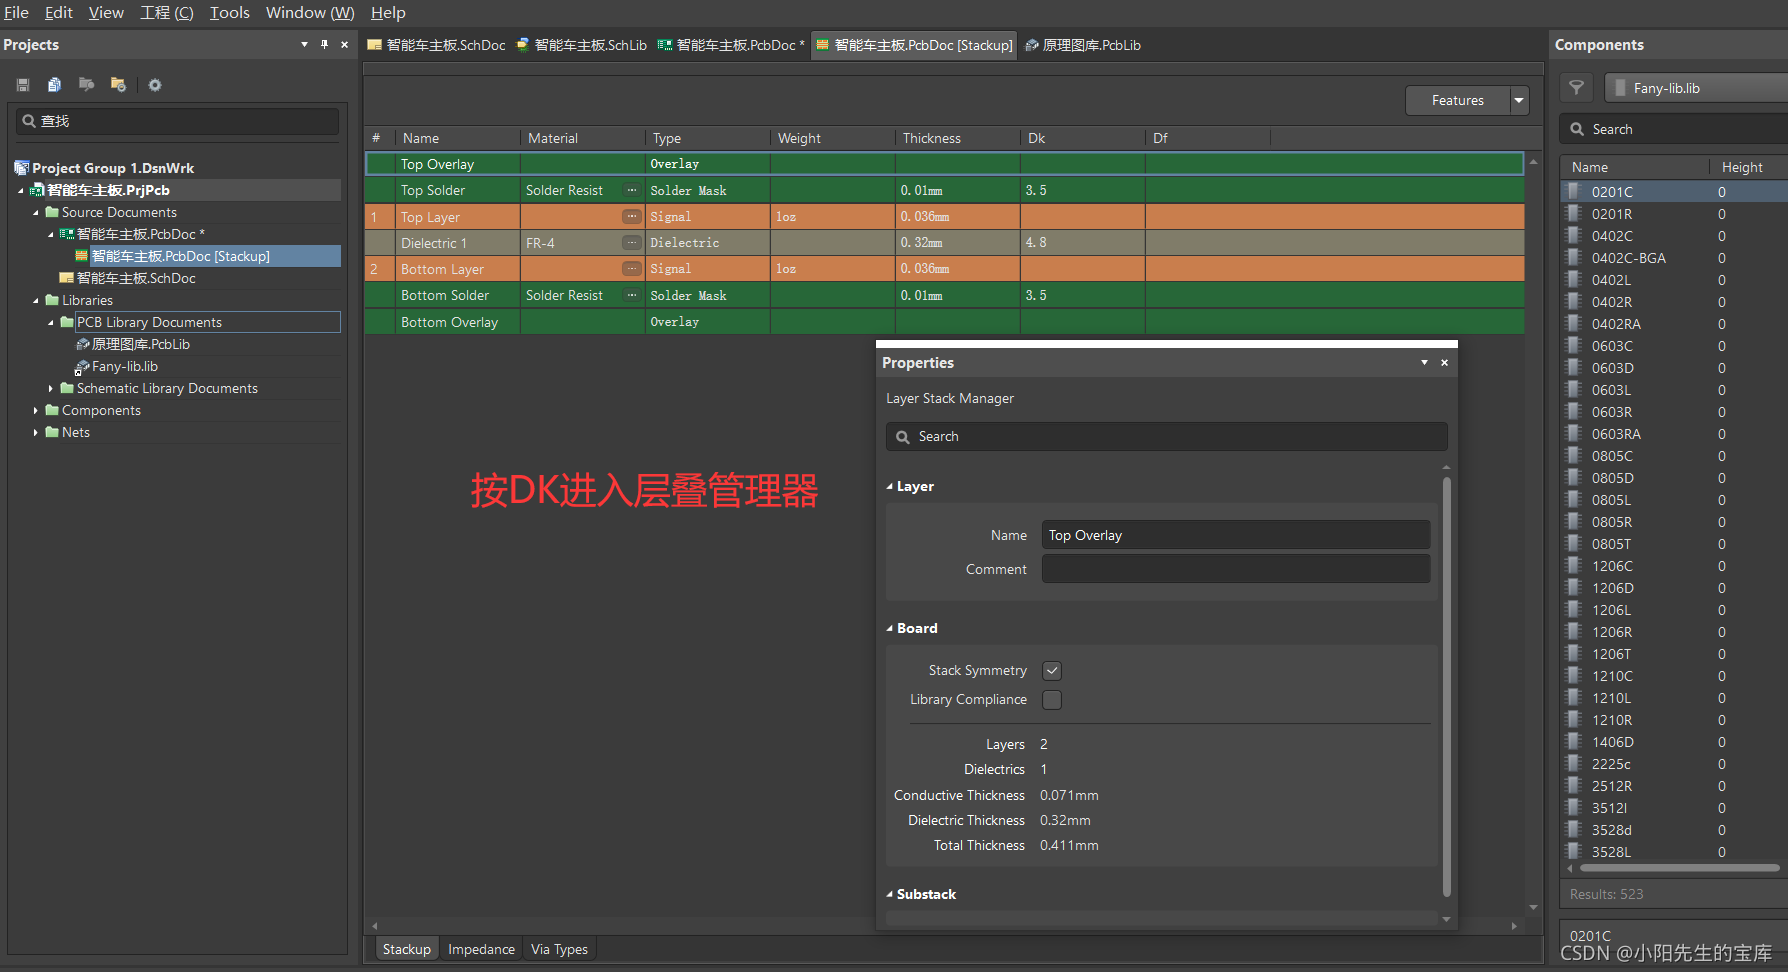1788x972 pixels.
Task: Select the 1206R component icon
Action: point(1574,631)
